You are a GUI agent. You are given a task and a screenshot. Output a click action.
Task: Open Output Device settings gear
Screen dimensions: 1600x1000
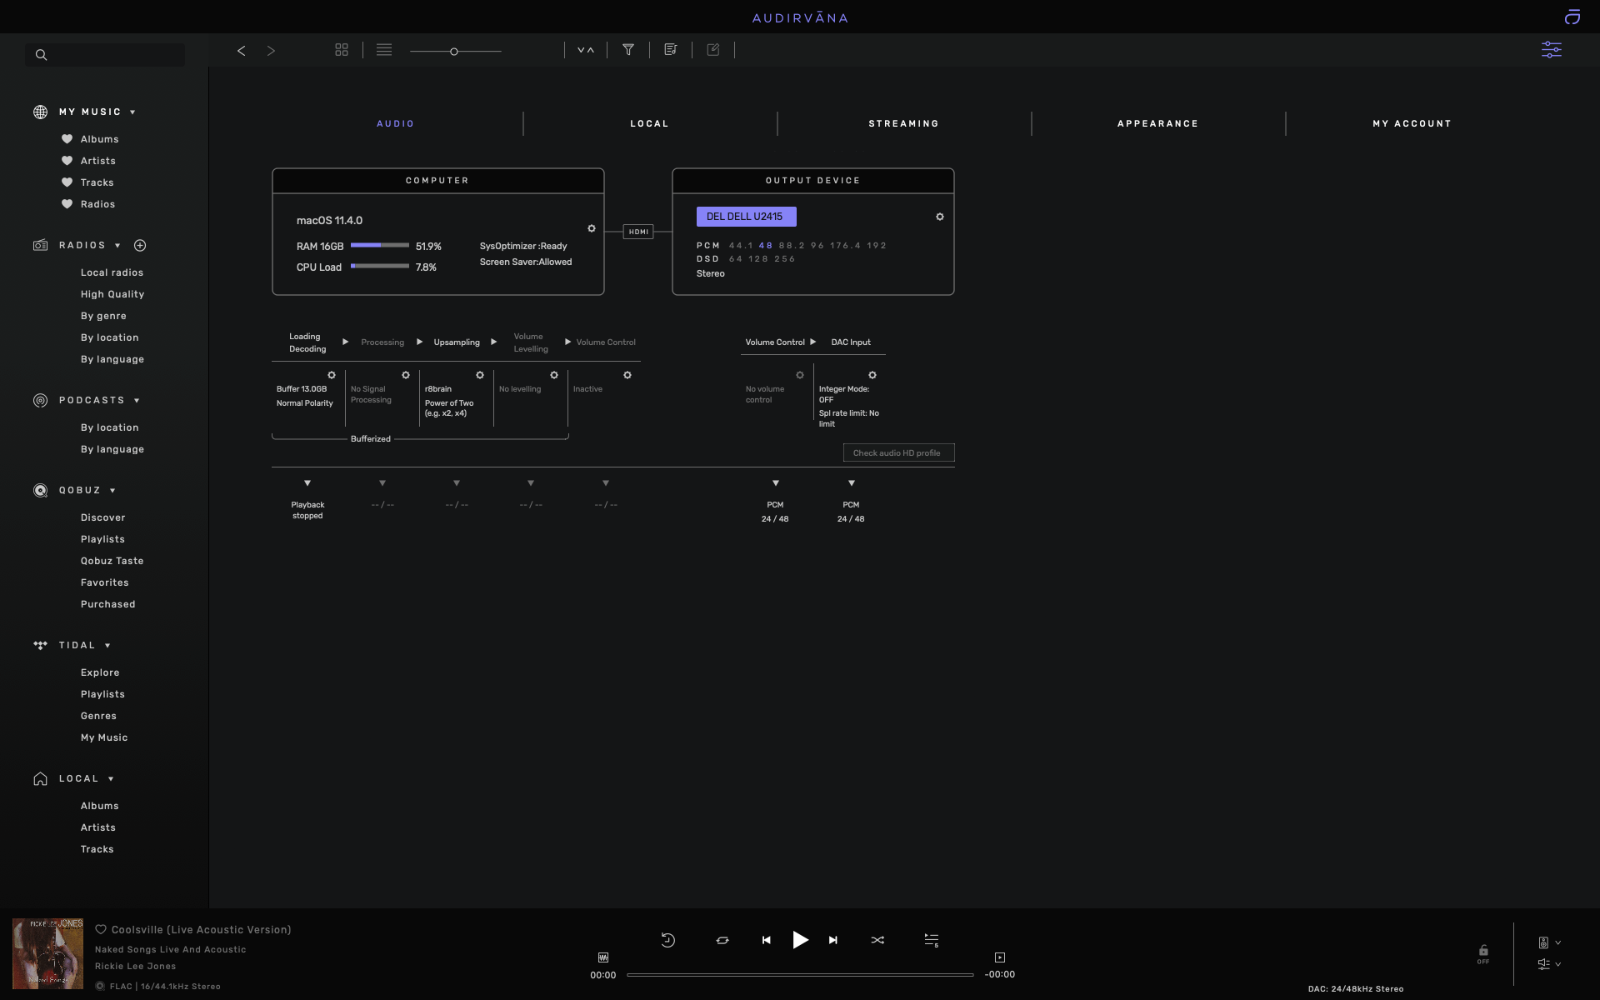pyautogui.click(x=940, y=217)
